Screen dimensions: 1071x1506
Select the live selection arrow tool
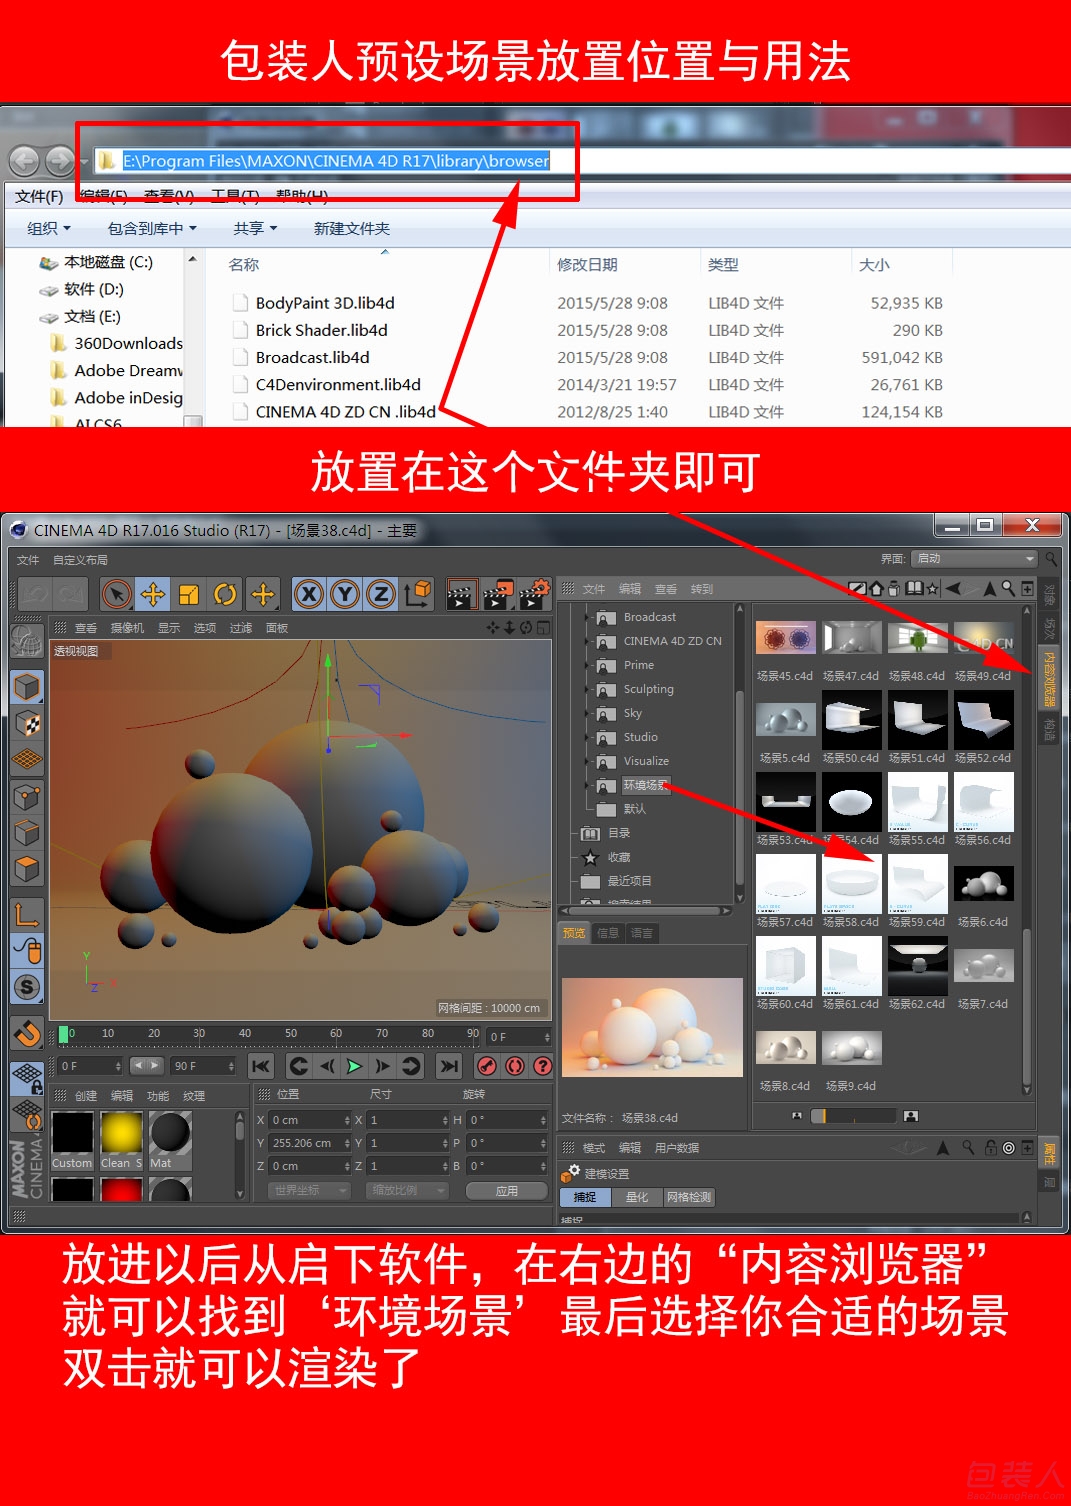[117, 594]
